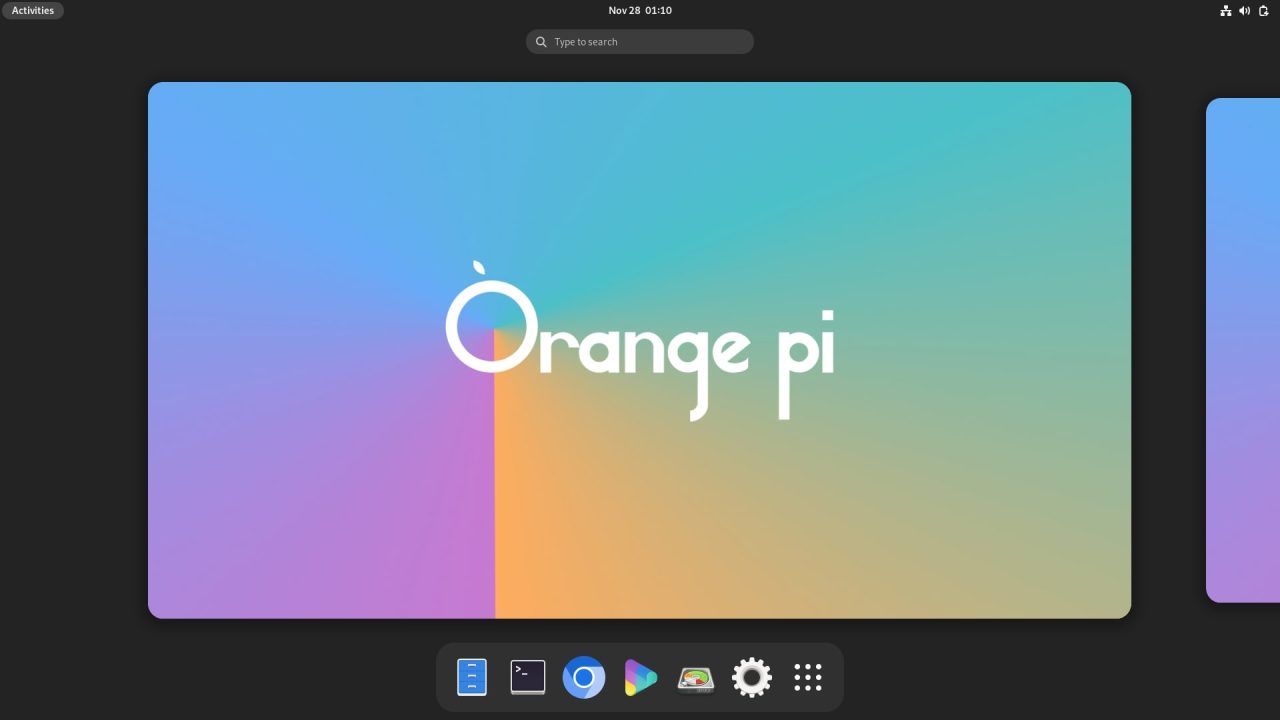Open the volume indicator in the tray
The image size is (1280, 720).
coord(1244,10)
